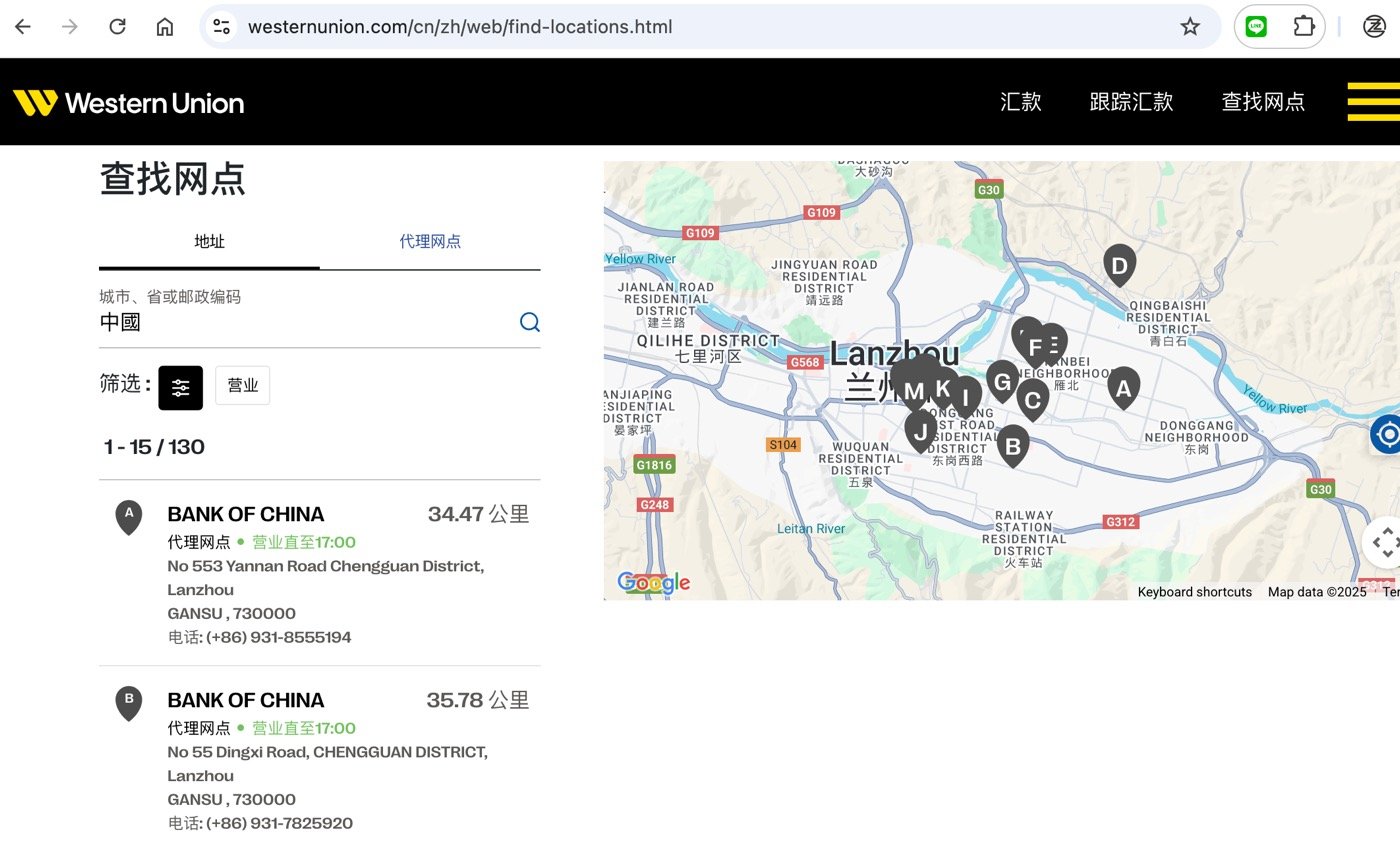This screenshot has width=1400, height=842.
Task: Toggle the 营业 open-now filter
Action: coord(243,386)
